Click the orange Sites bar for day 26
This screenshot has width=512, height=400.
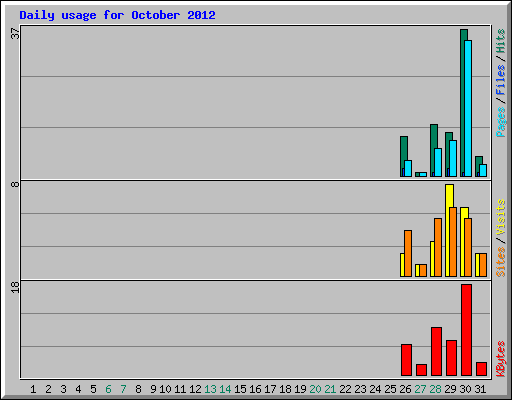(x=408, y=253)
